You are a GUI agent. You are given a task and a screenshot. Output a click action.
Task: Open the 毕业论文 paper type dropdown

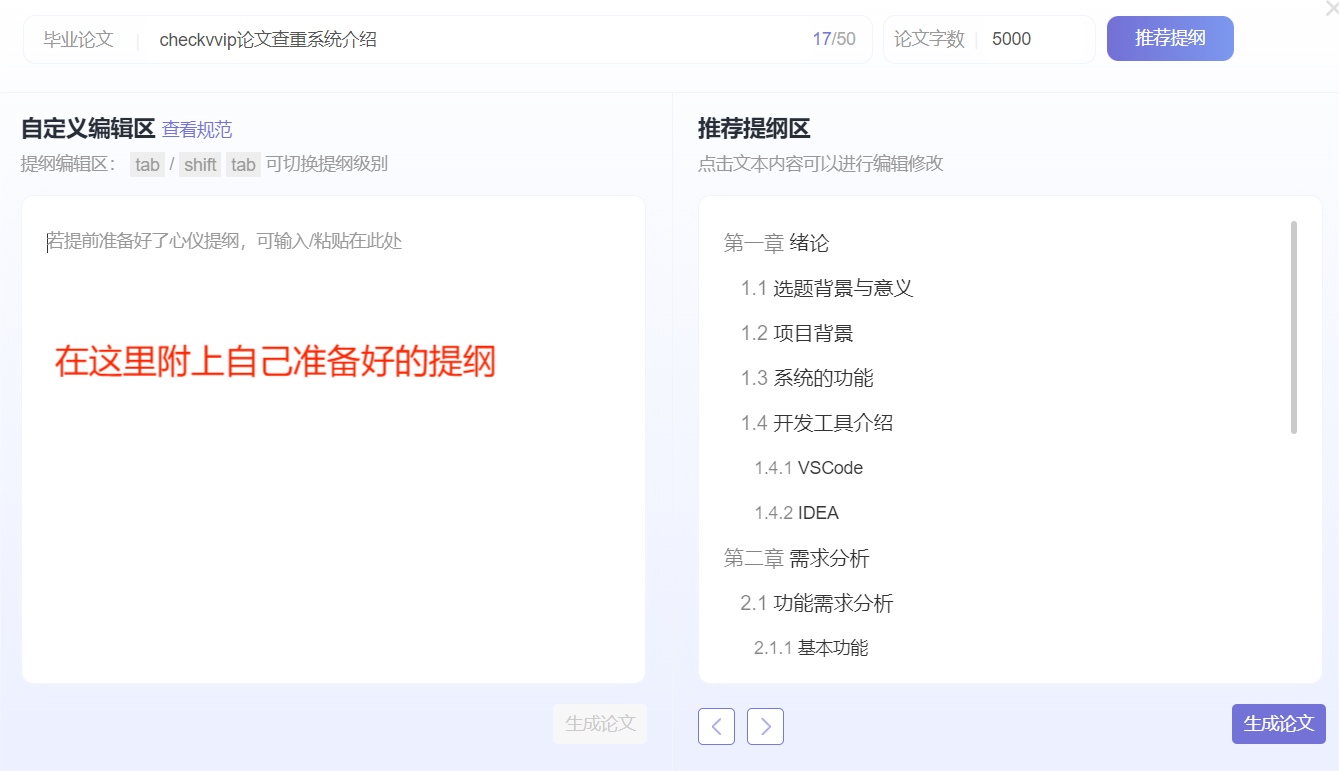[80, 38]
